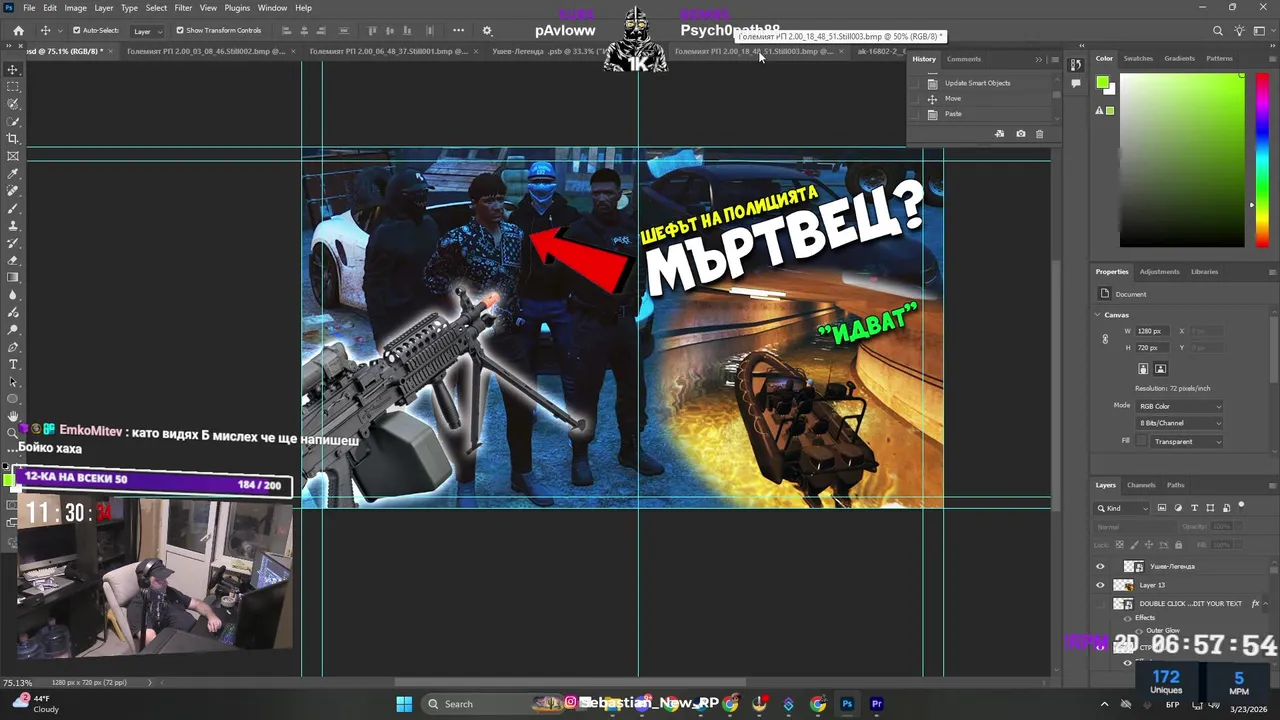Select the Path Selection tool
This screenshot has height=720, width=1280.
13,382
